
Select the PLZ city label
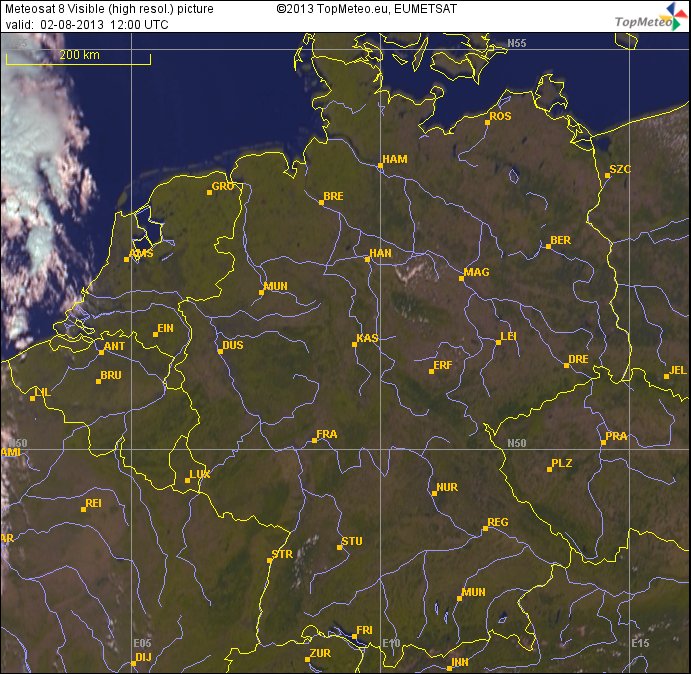point(562,464)
